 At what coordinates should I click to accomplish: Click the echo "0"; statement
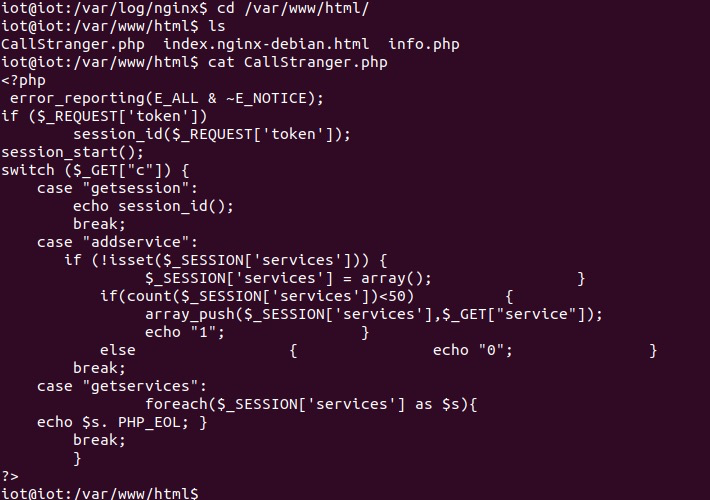click(473, 350)
